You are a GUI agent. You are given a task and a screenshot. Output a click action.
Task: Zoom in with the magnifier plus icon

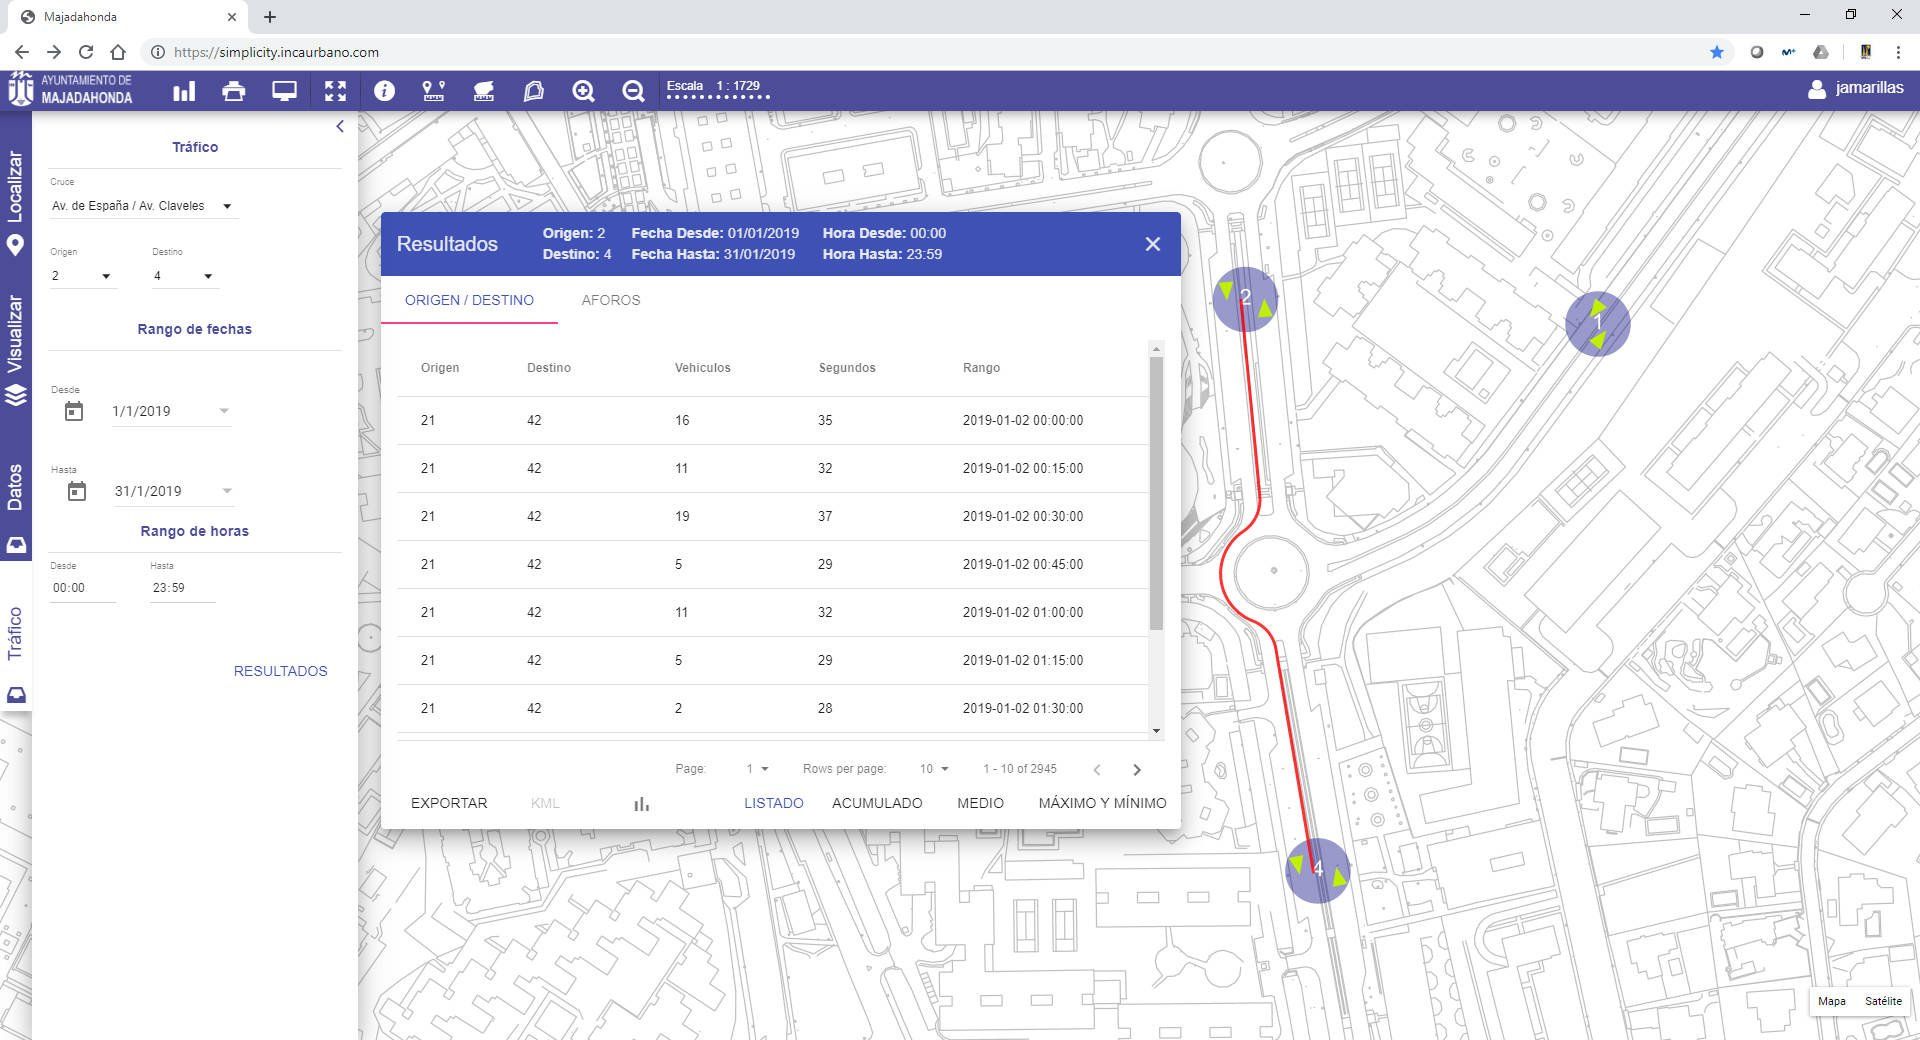[x=583, y=92]
